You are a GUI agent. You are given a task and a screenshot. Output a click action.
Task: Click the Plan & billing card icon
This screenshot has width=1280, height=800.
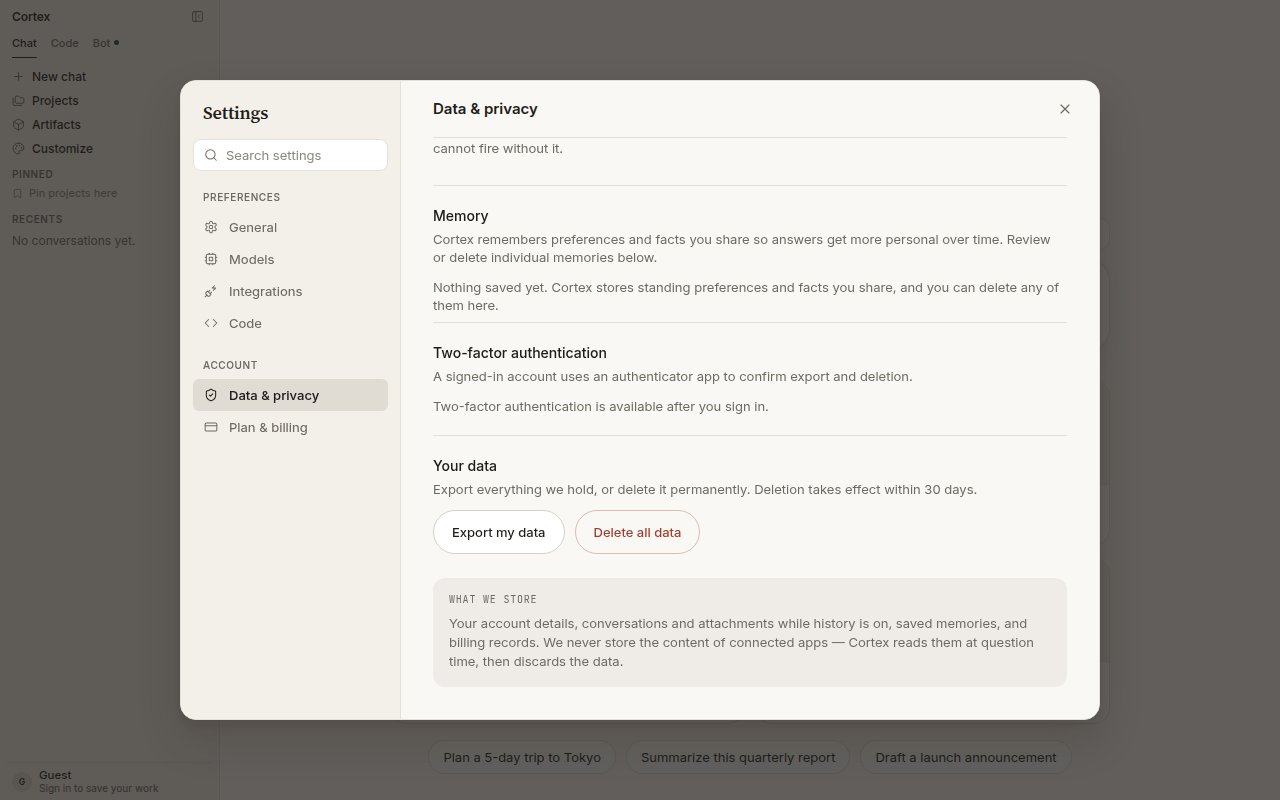click(211, 427)
